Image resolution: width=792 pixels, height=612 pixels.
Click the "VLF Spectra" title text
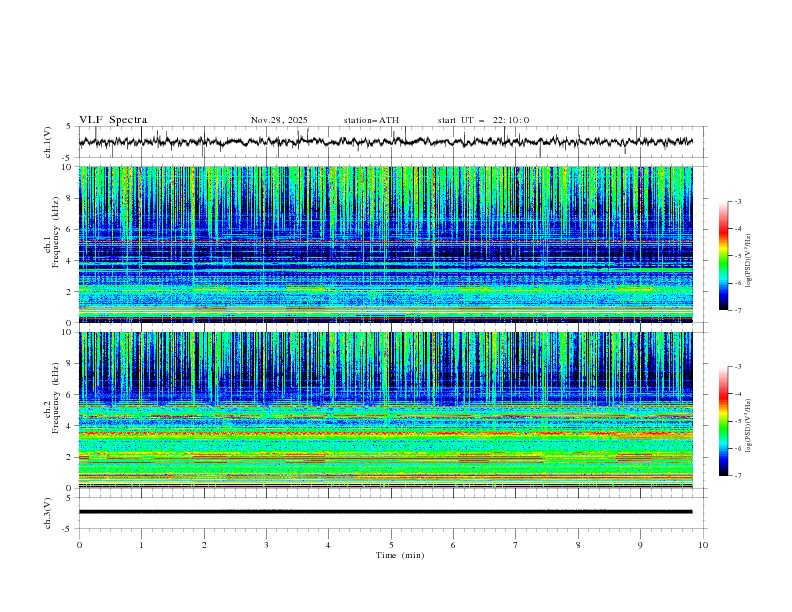point(113,120)
